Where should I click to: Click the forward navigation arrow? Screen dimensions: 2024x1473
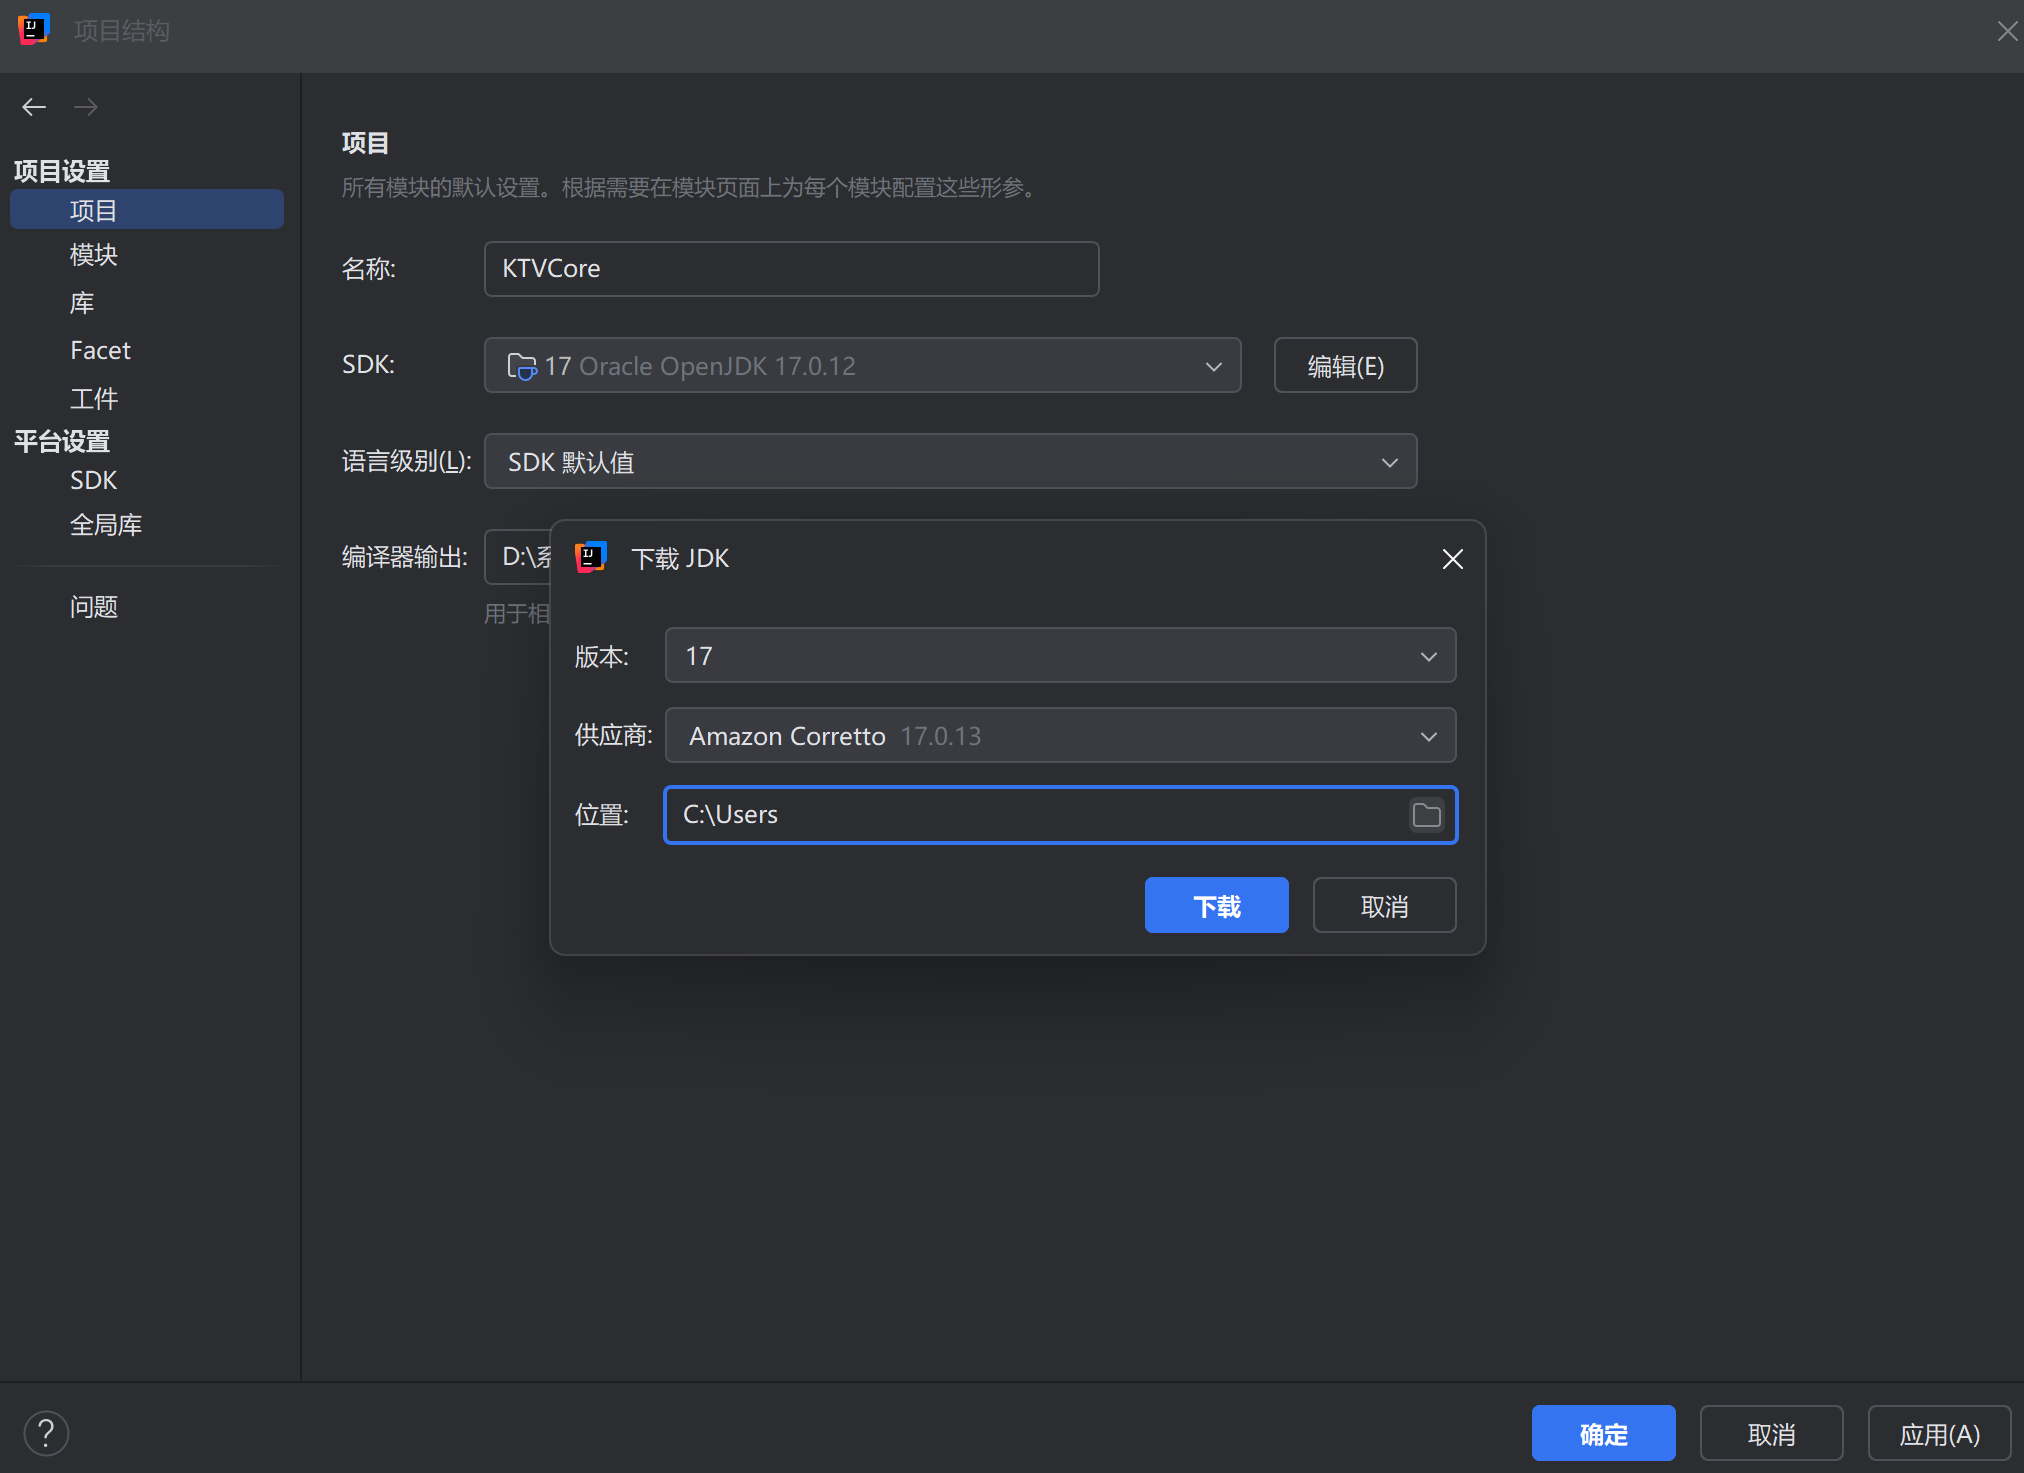[86, 107]
